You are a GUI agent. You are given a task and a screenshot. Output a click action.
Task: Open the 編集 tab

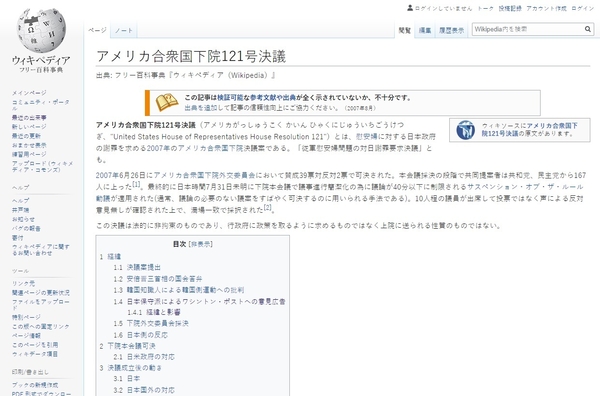425,30
